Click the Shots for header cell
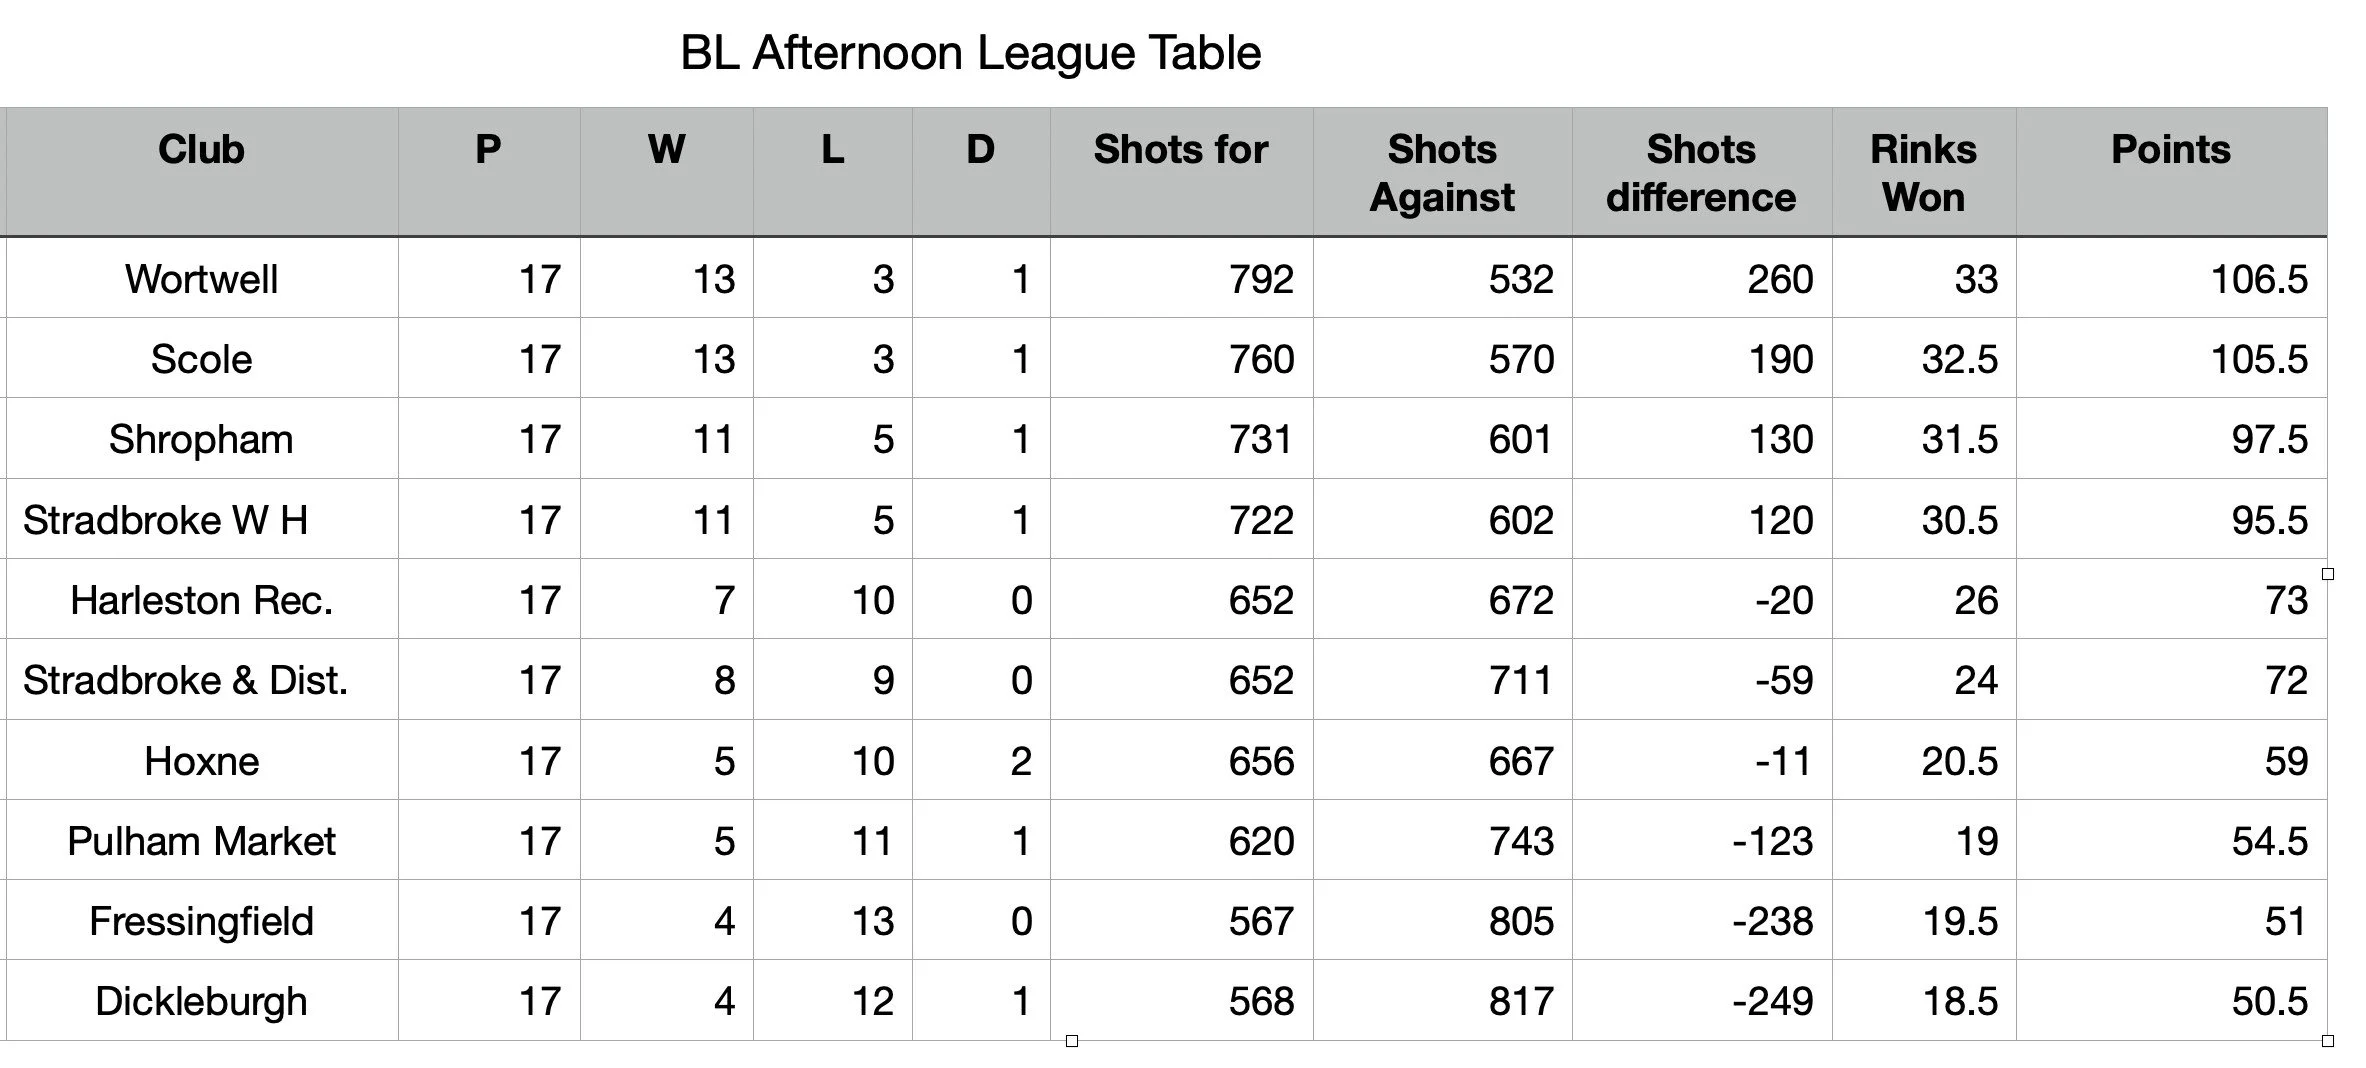This screenshot has width=2366, height=1068. (1181, 172)
